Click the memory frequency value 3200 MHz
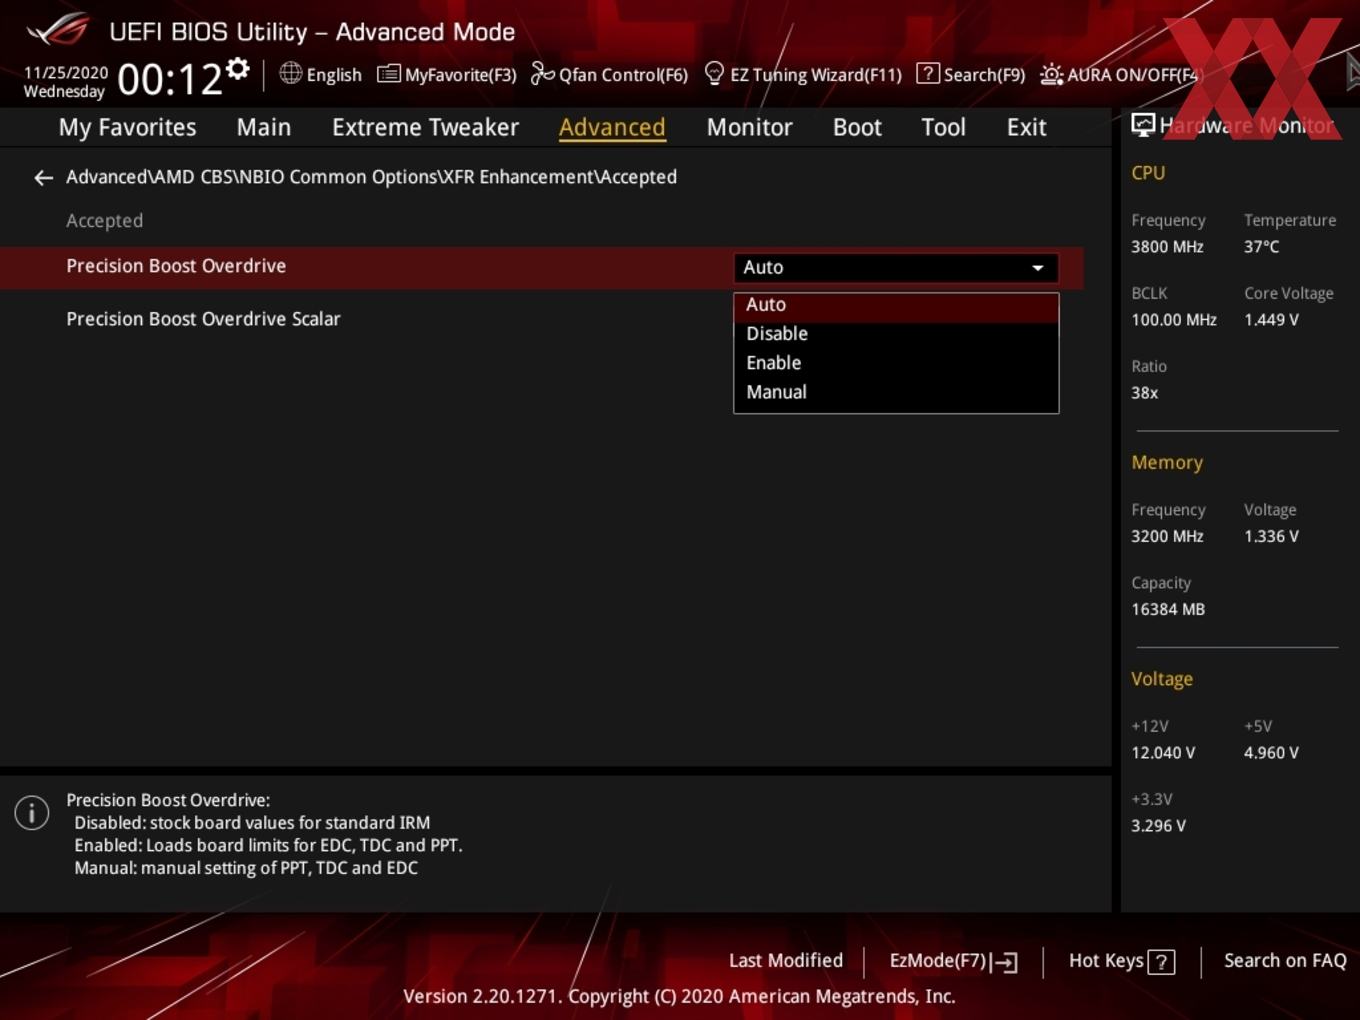Image resolution: width=1360 pixels, height=1020 pixels. pyautogui.click(x=1167, y=537)
